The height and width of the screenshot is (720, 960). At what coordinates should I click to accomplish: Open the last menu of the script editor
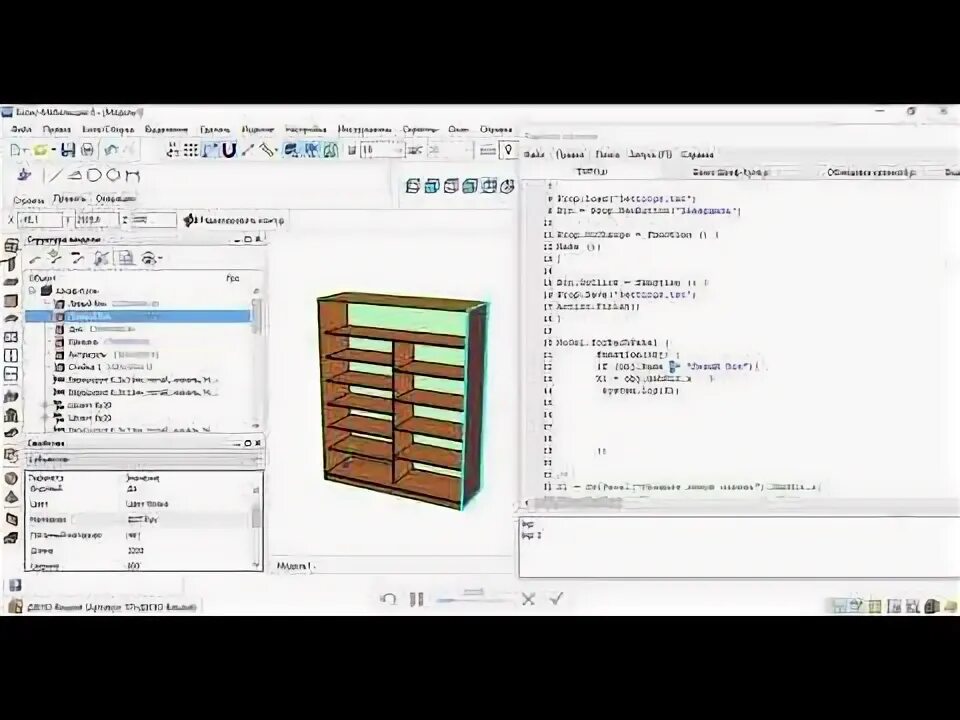(x=697, y=154)
